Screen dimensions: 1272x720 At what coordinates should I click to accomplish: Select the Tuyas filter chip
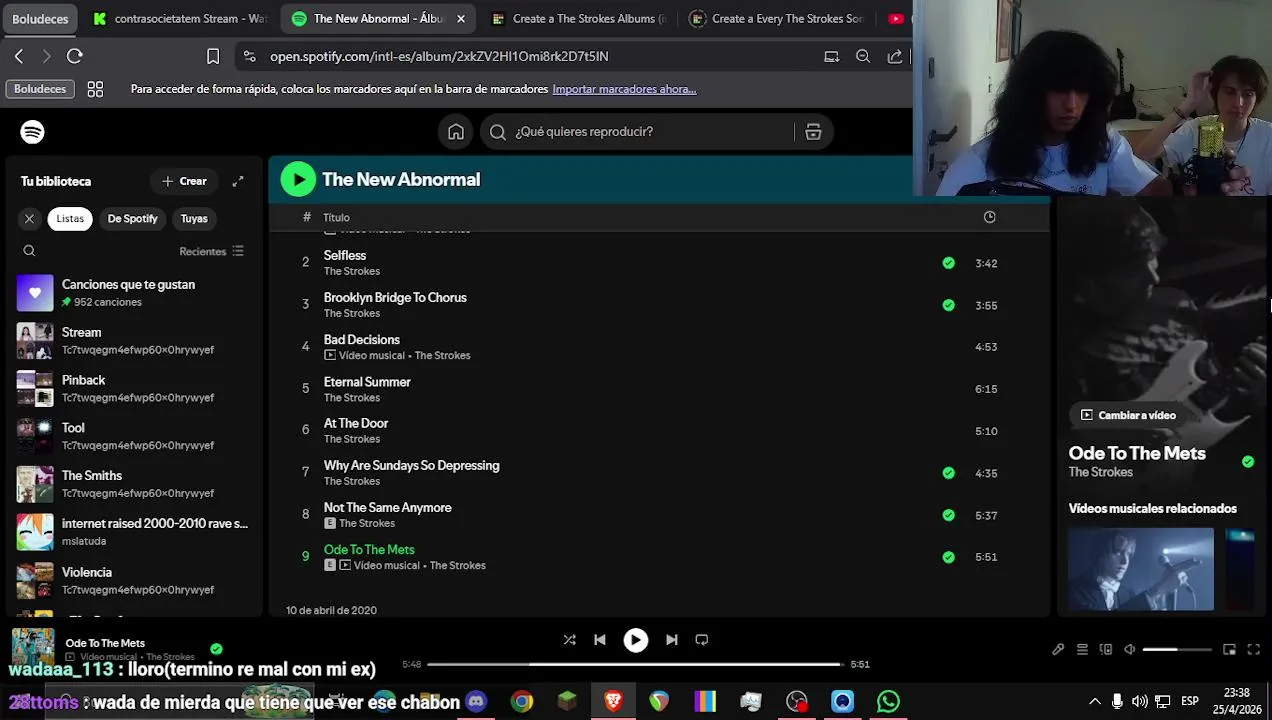[194, 219]
